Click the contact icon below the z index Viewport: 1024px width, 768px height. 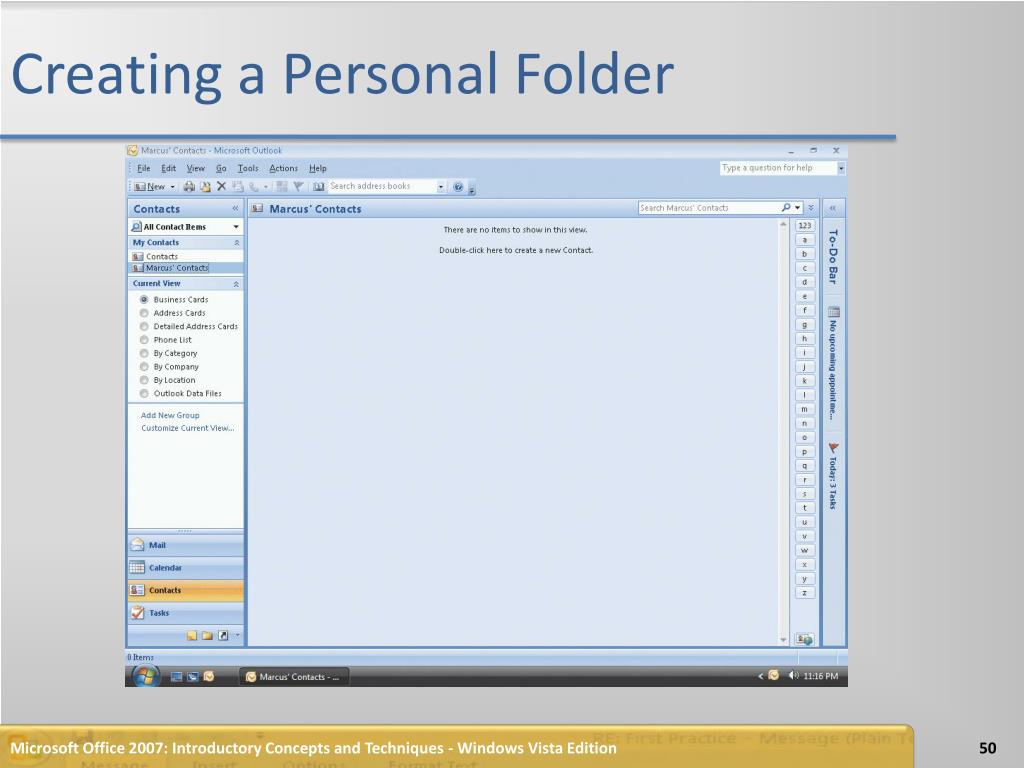pyautogui.click(x=804, y=639)
